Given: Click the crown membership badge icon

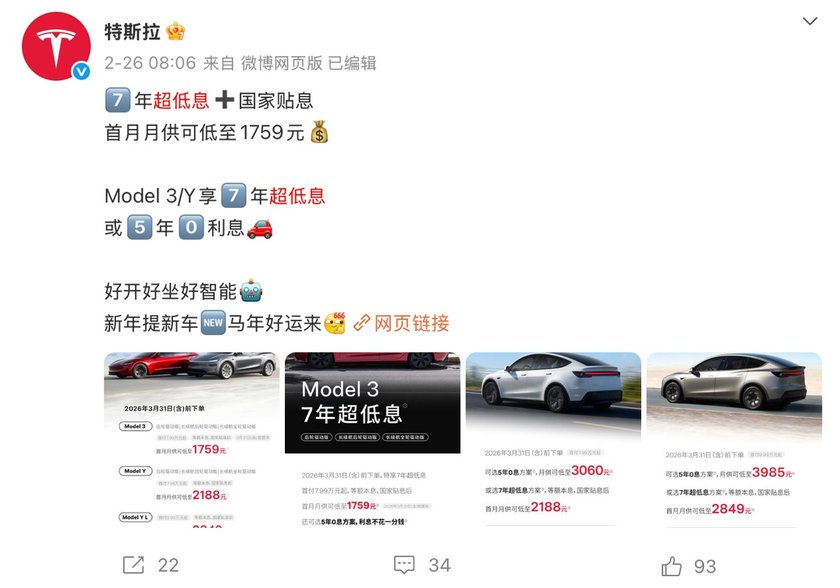Looking at the screenshot, I should pyautogui.click(x=176, y=32).
